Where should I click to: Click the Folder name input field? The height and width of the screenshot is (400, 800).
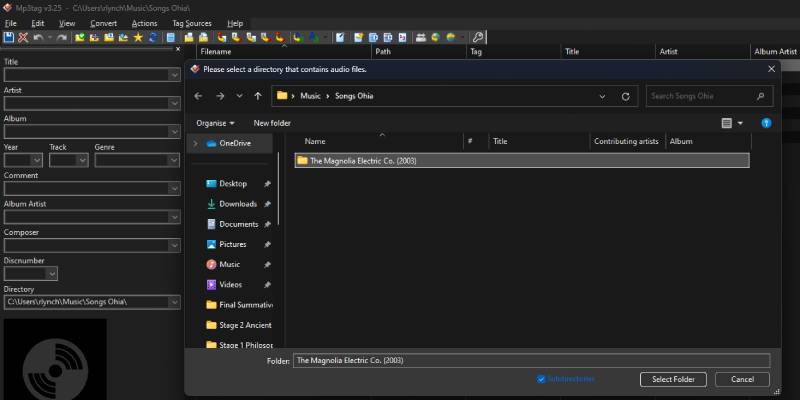click(x=531, y=361)
